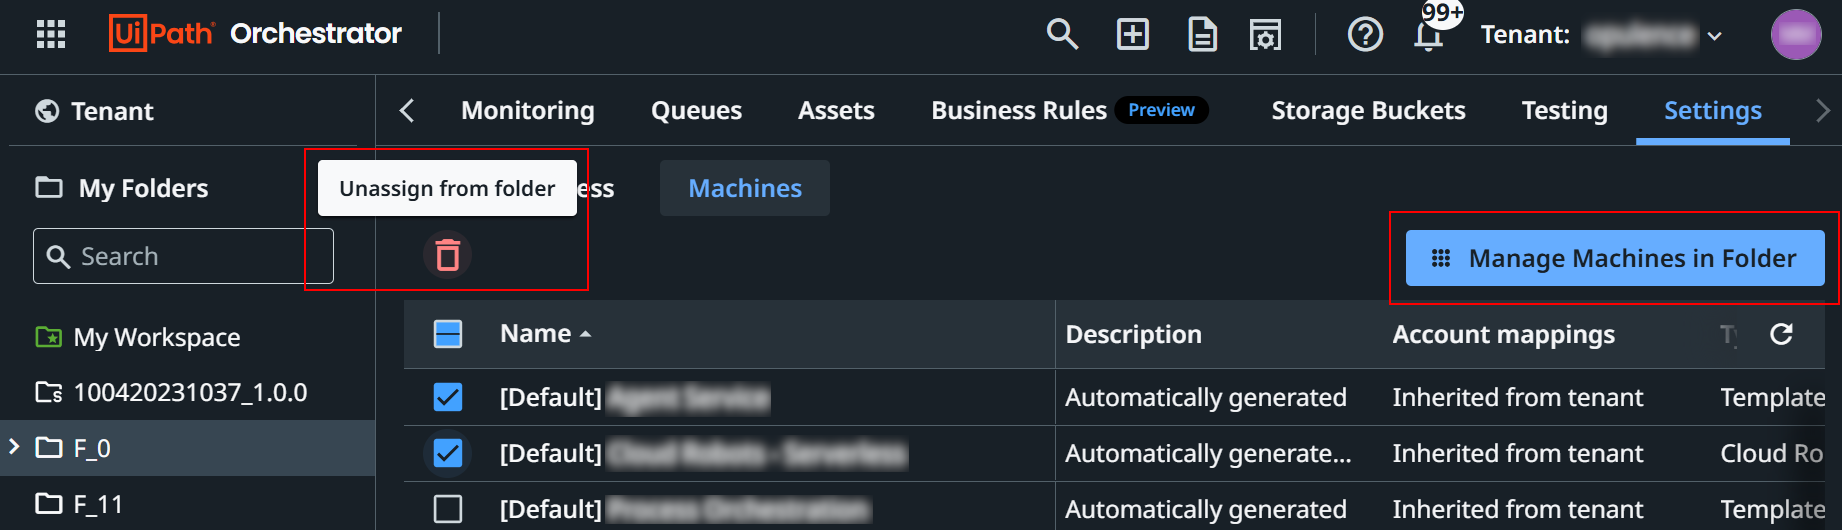The height and width of the screenshot is (530, 1842).
Task: Click the Automatically generate... truncated description
Action: (1208, 453)
